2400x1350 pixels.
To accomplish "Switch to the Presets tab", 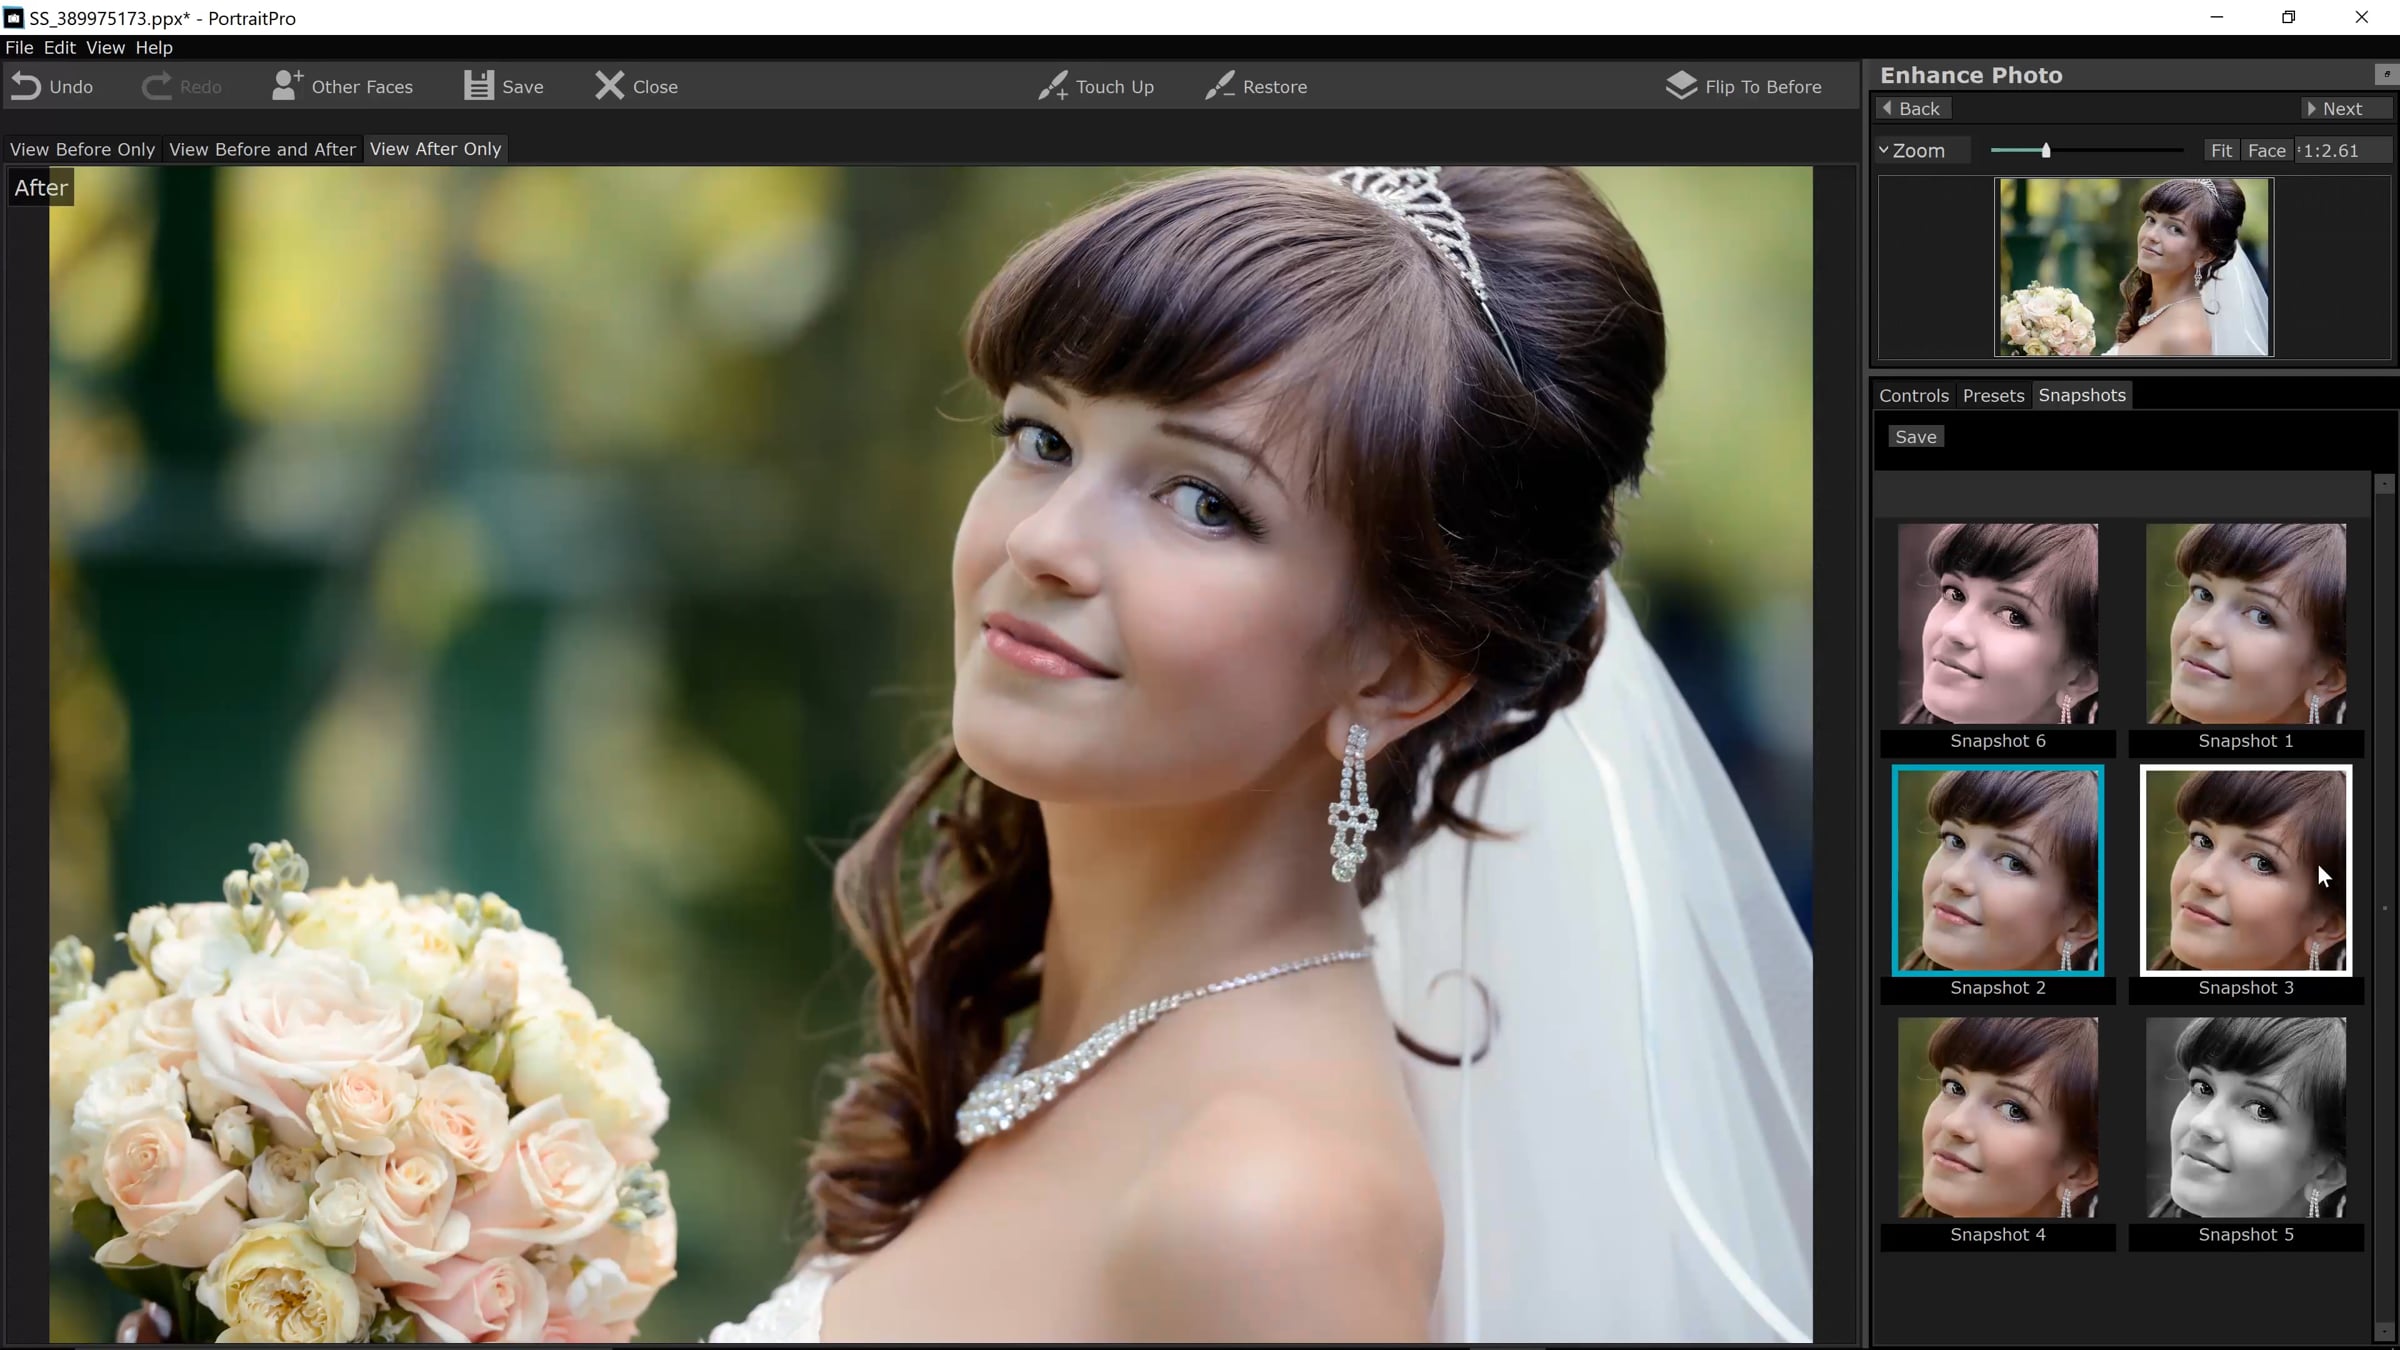I will tap(1992, 395).
